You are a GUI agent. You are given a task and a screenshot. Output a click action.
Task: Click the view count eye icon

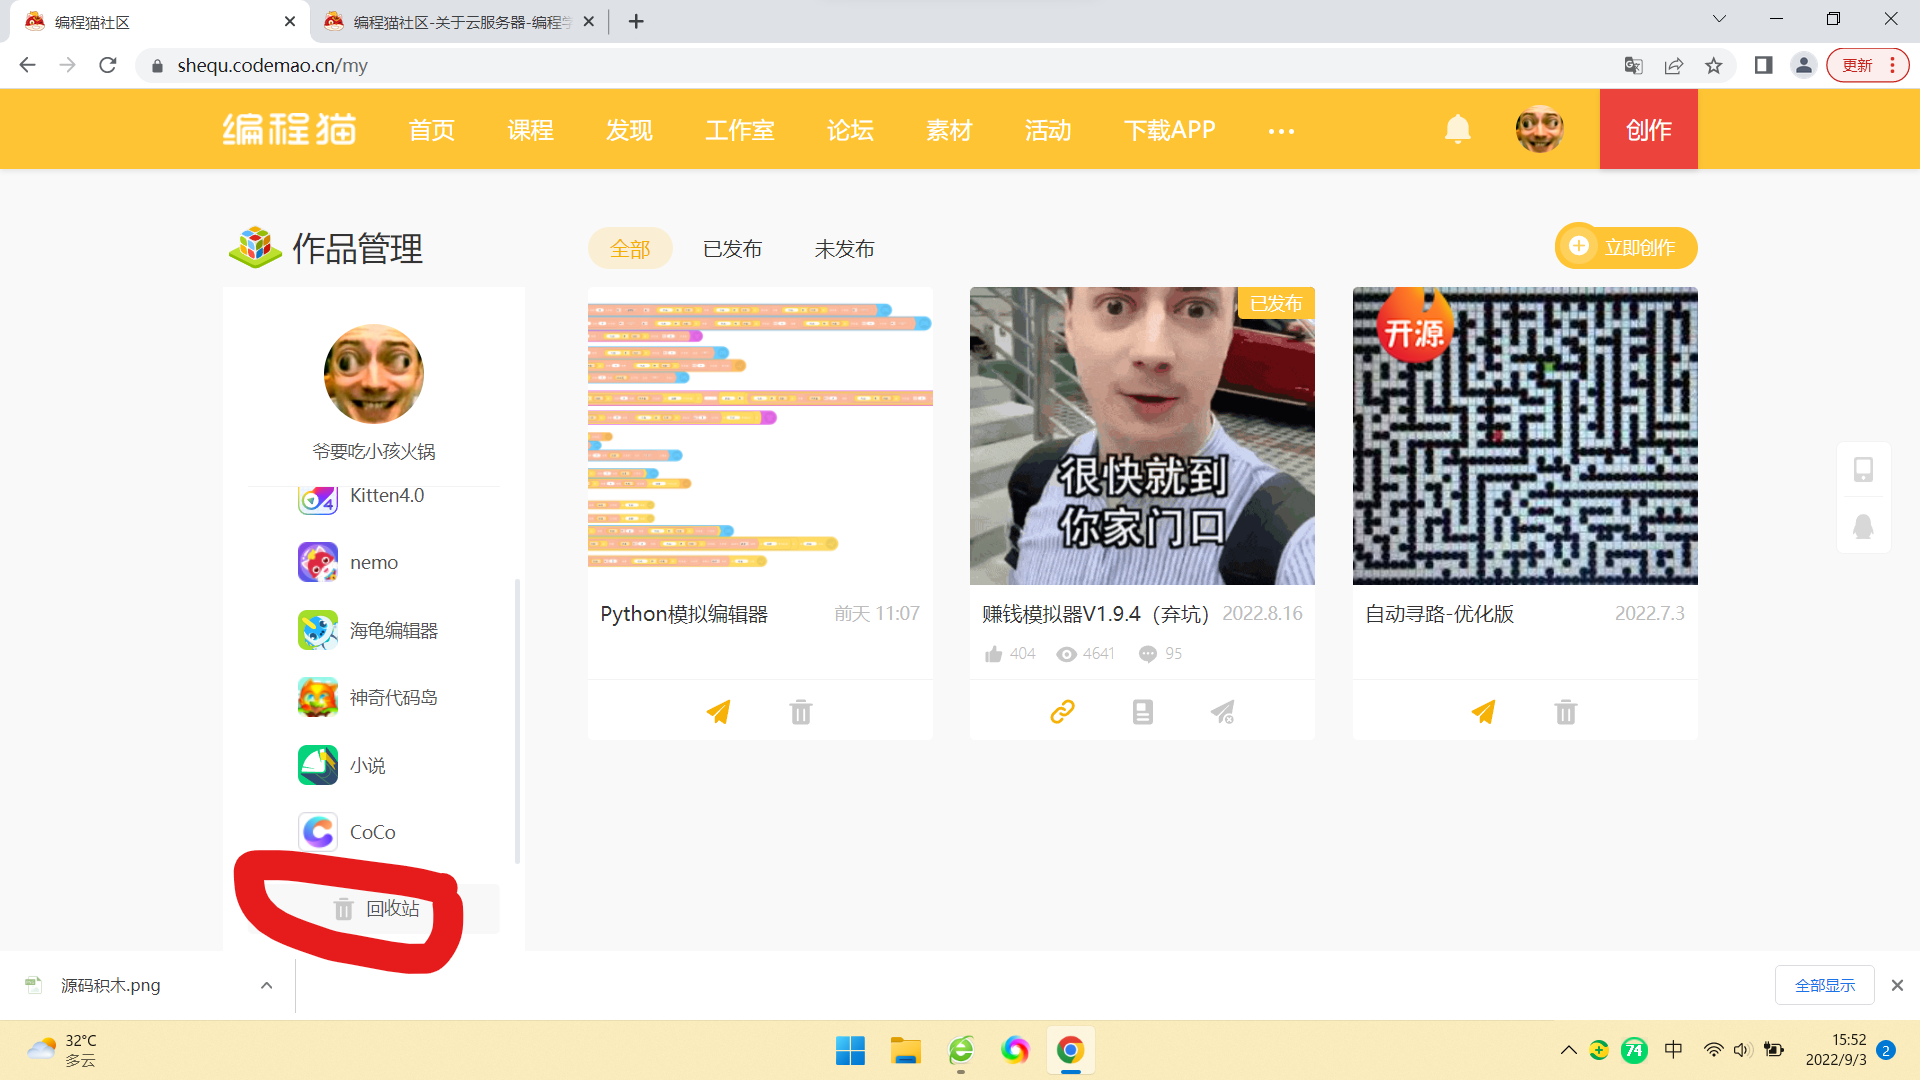(x=1067, y=654)
